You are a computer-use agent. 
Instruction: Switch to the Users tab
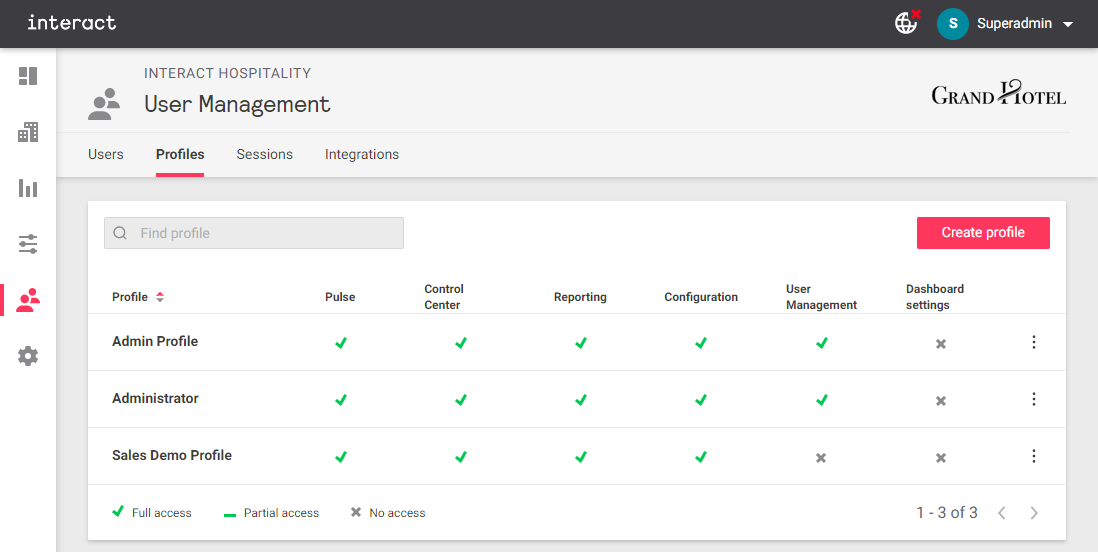coord(106,154)
